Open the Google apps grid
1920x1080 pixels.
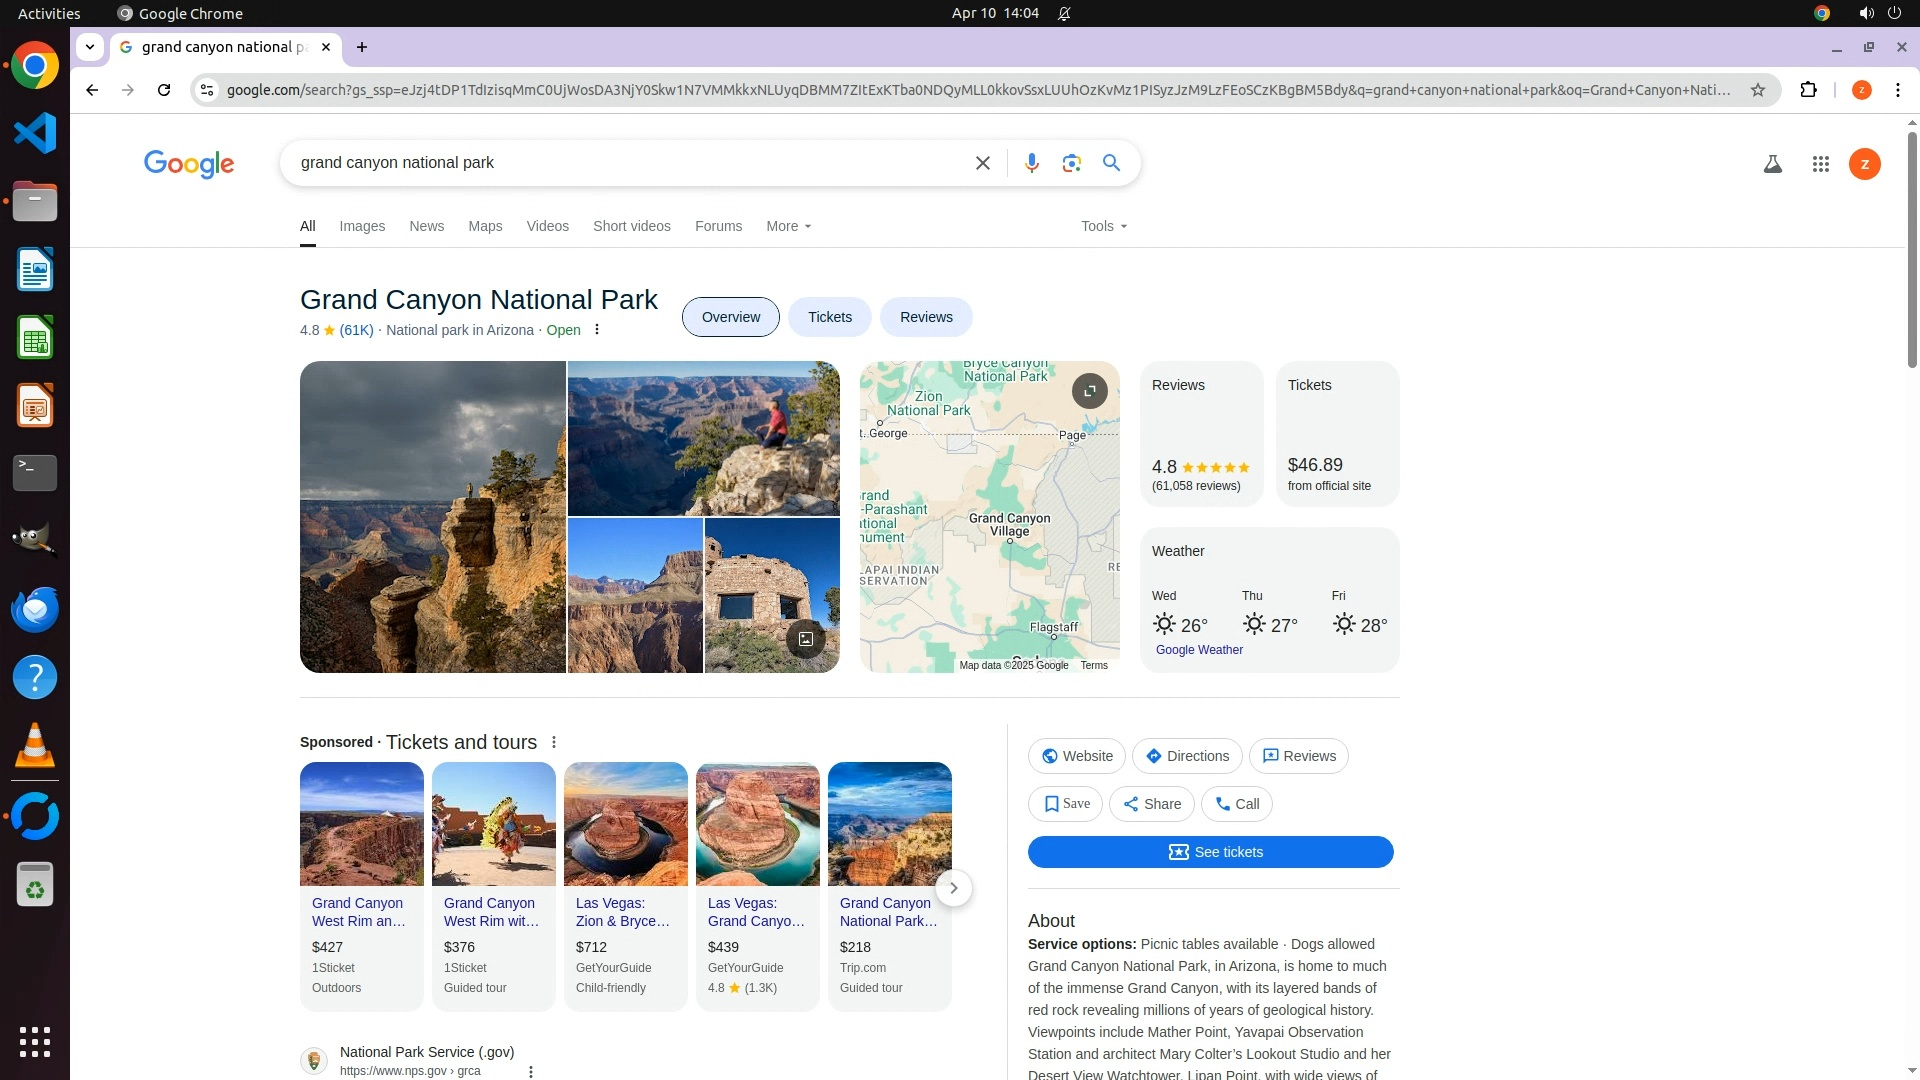(x=1820, y=164)
